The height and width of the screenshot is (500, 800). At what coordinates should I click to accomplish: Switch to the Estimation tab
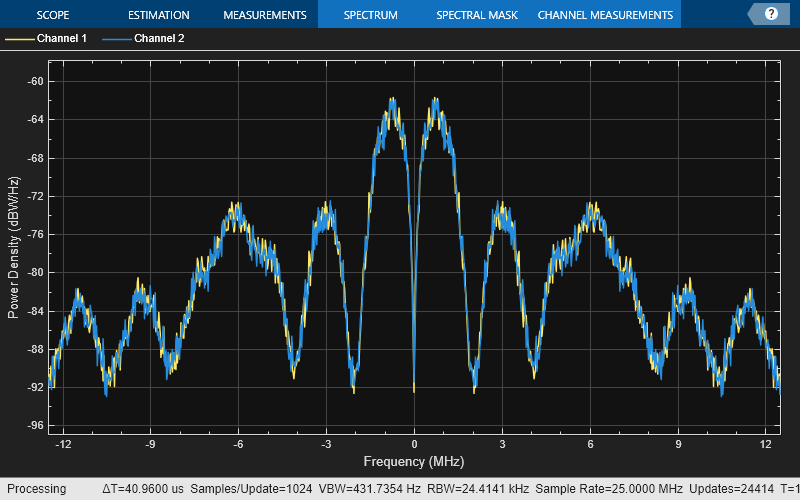(x=158, y=15)
